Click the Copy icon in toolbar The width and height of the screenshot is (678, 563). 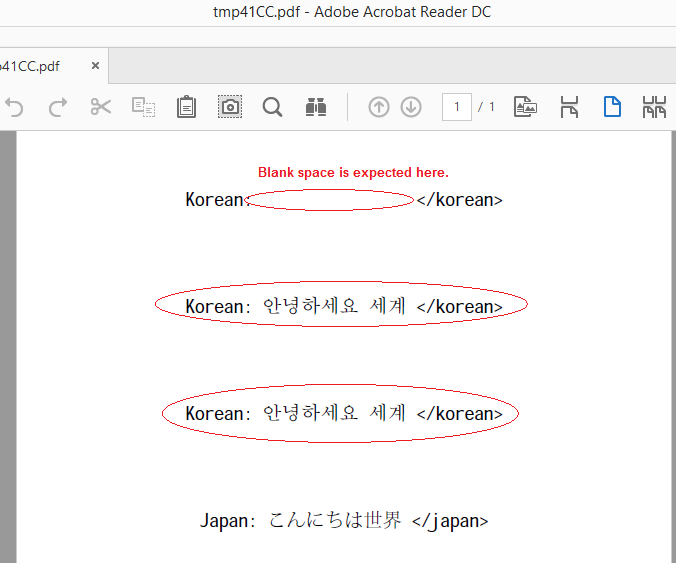point(144,107)
